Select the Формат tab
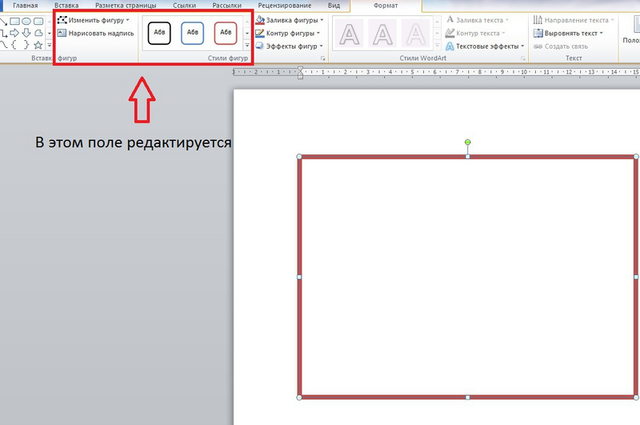 386,6
